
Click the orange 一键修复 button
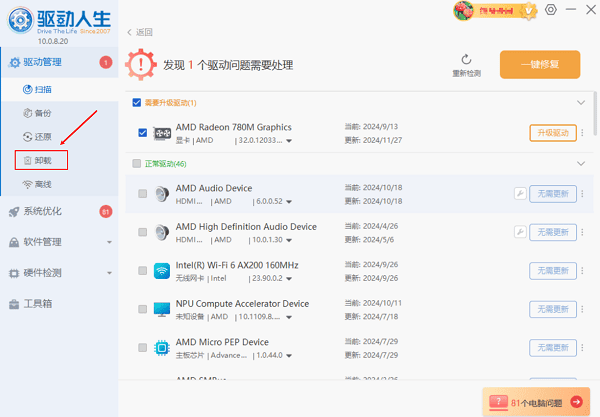click(x=540, y=64)
